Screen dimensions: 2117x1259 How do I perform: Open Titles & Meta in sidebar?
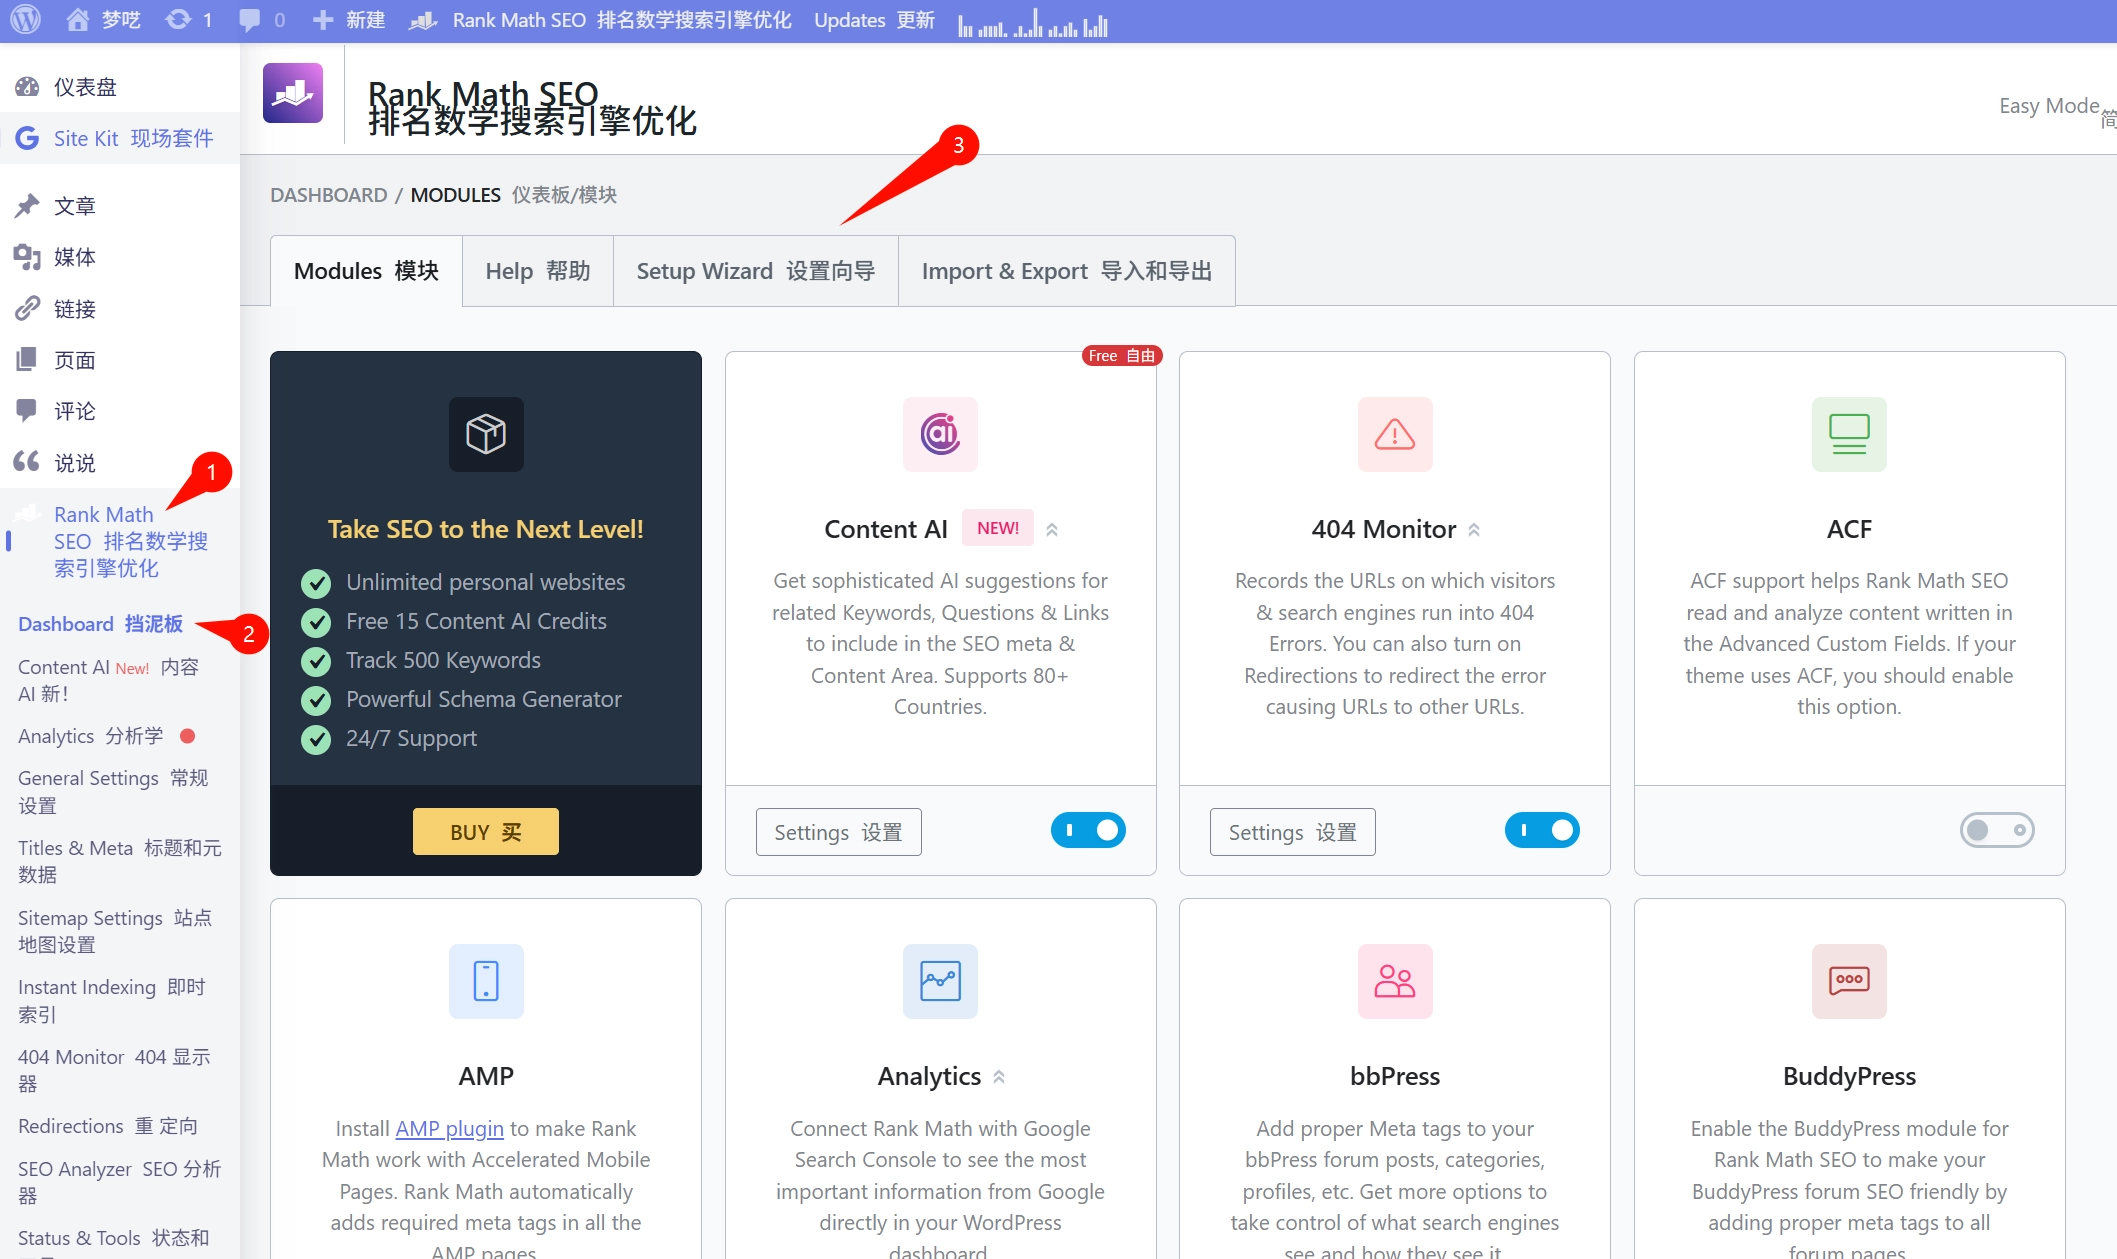[120, 861]
